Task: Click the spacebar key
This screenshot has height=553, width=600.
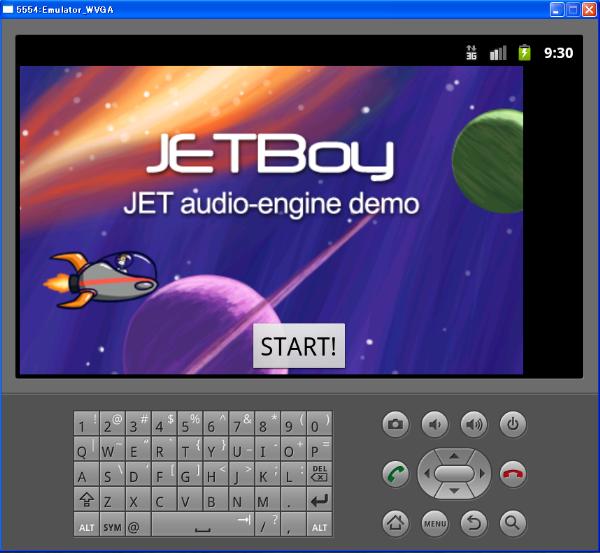Action: point(203,524)
